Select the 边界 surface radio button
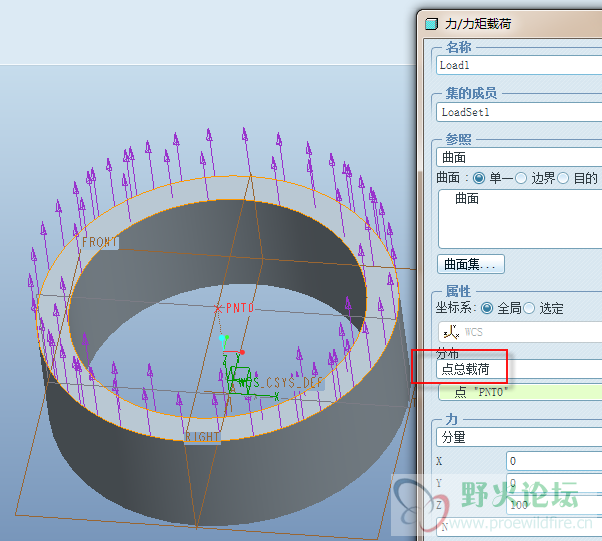 click(520, 178)
